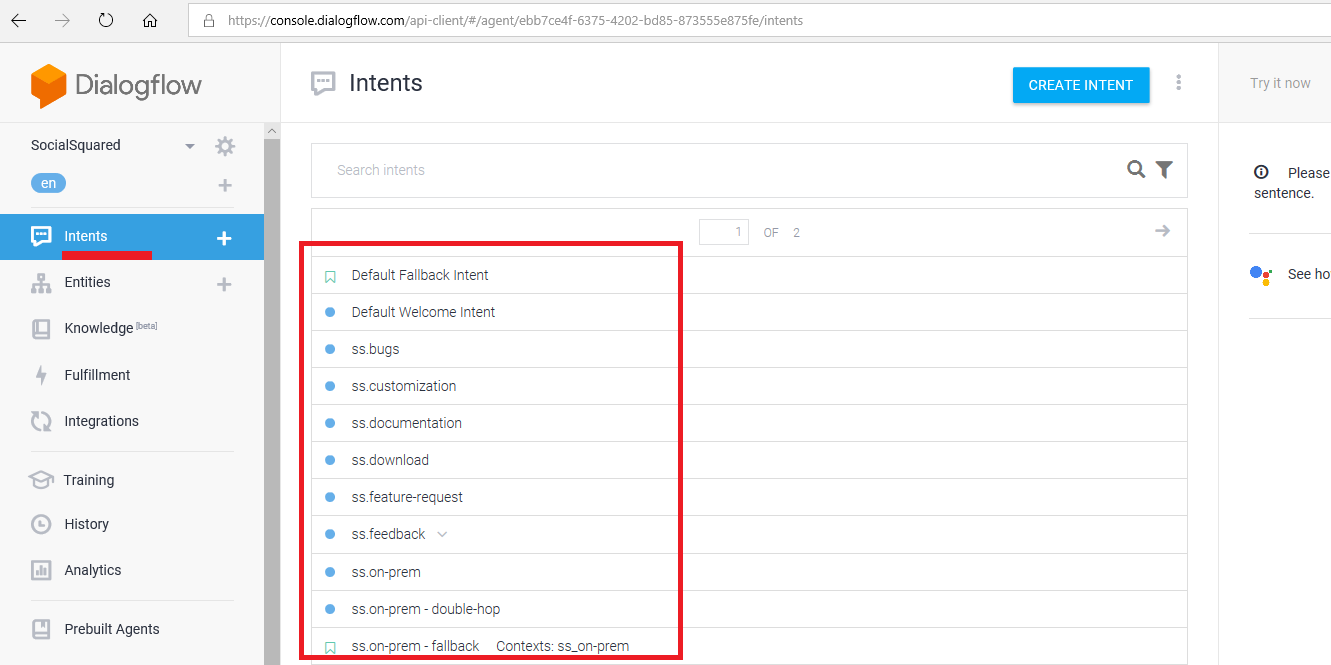Open Integrations in the sidebar

101,421
